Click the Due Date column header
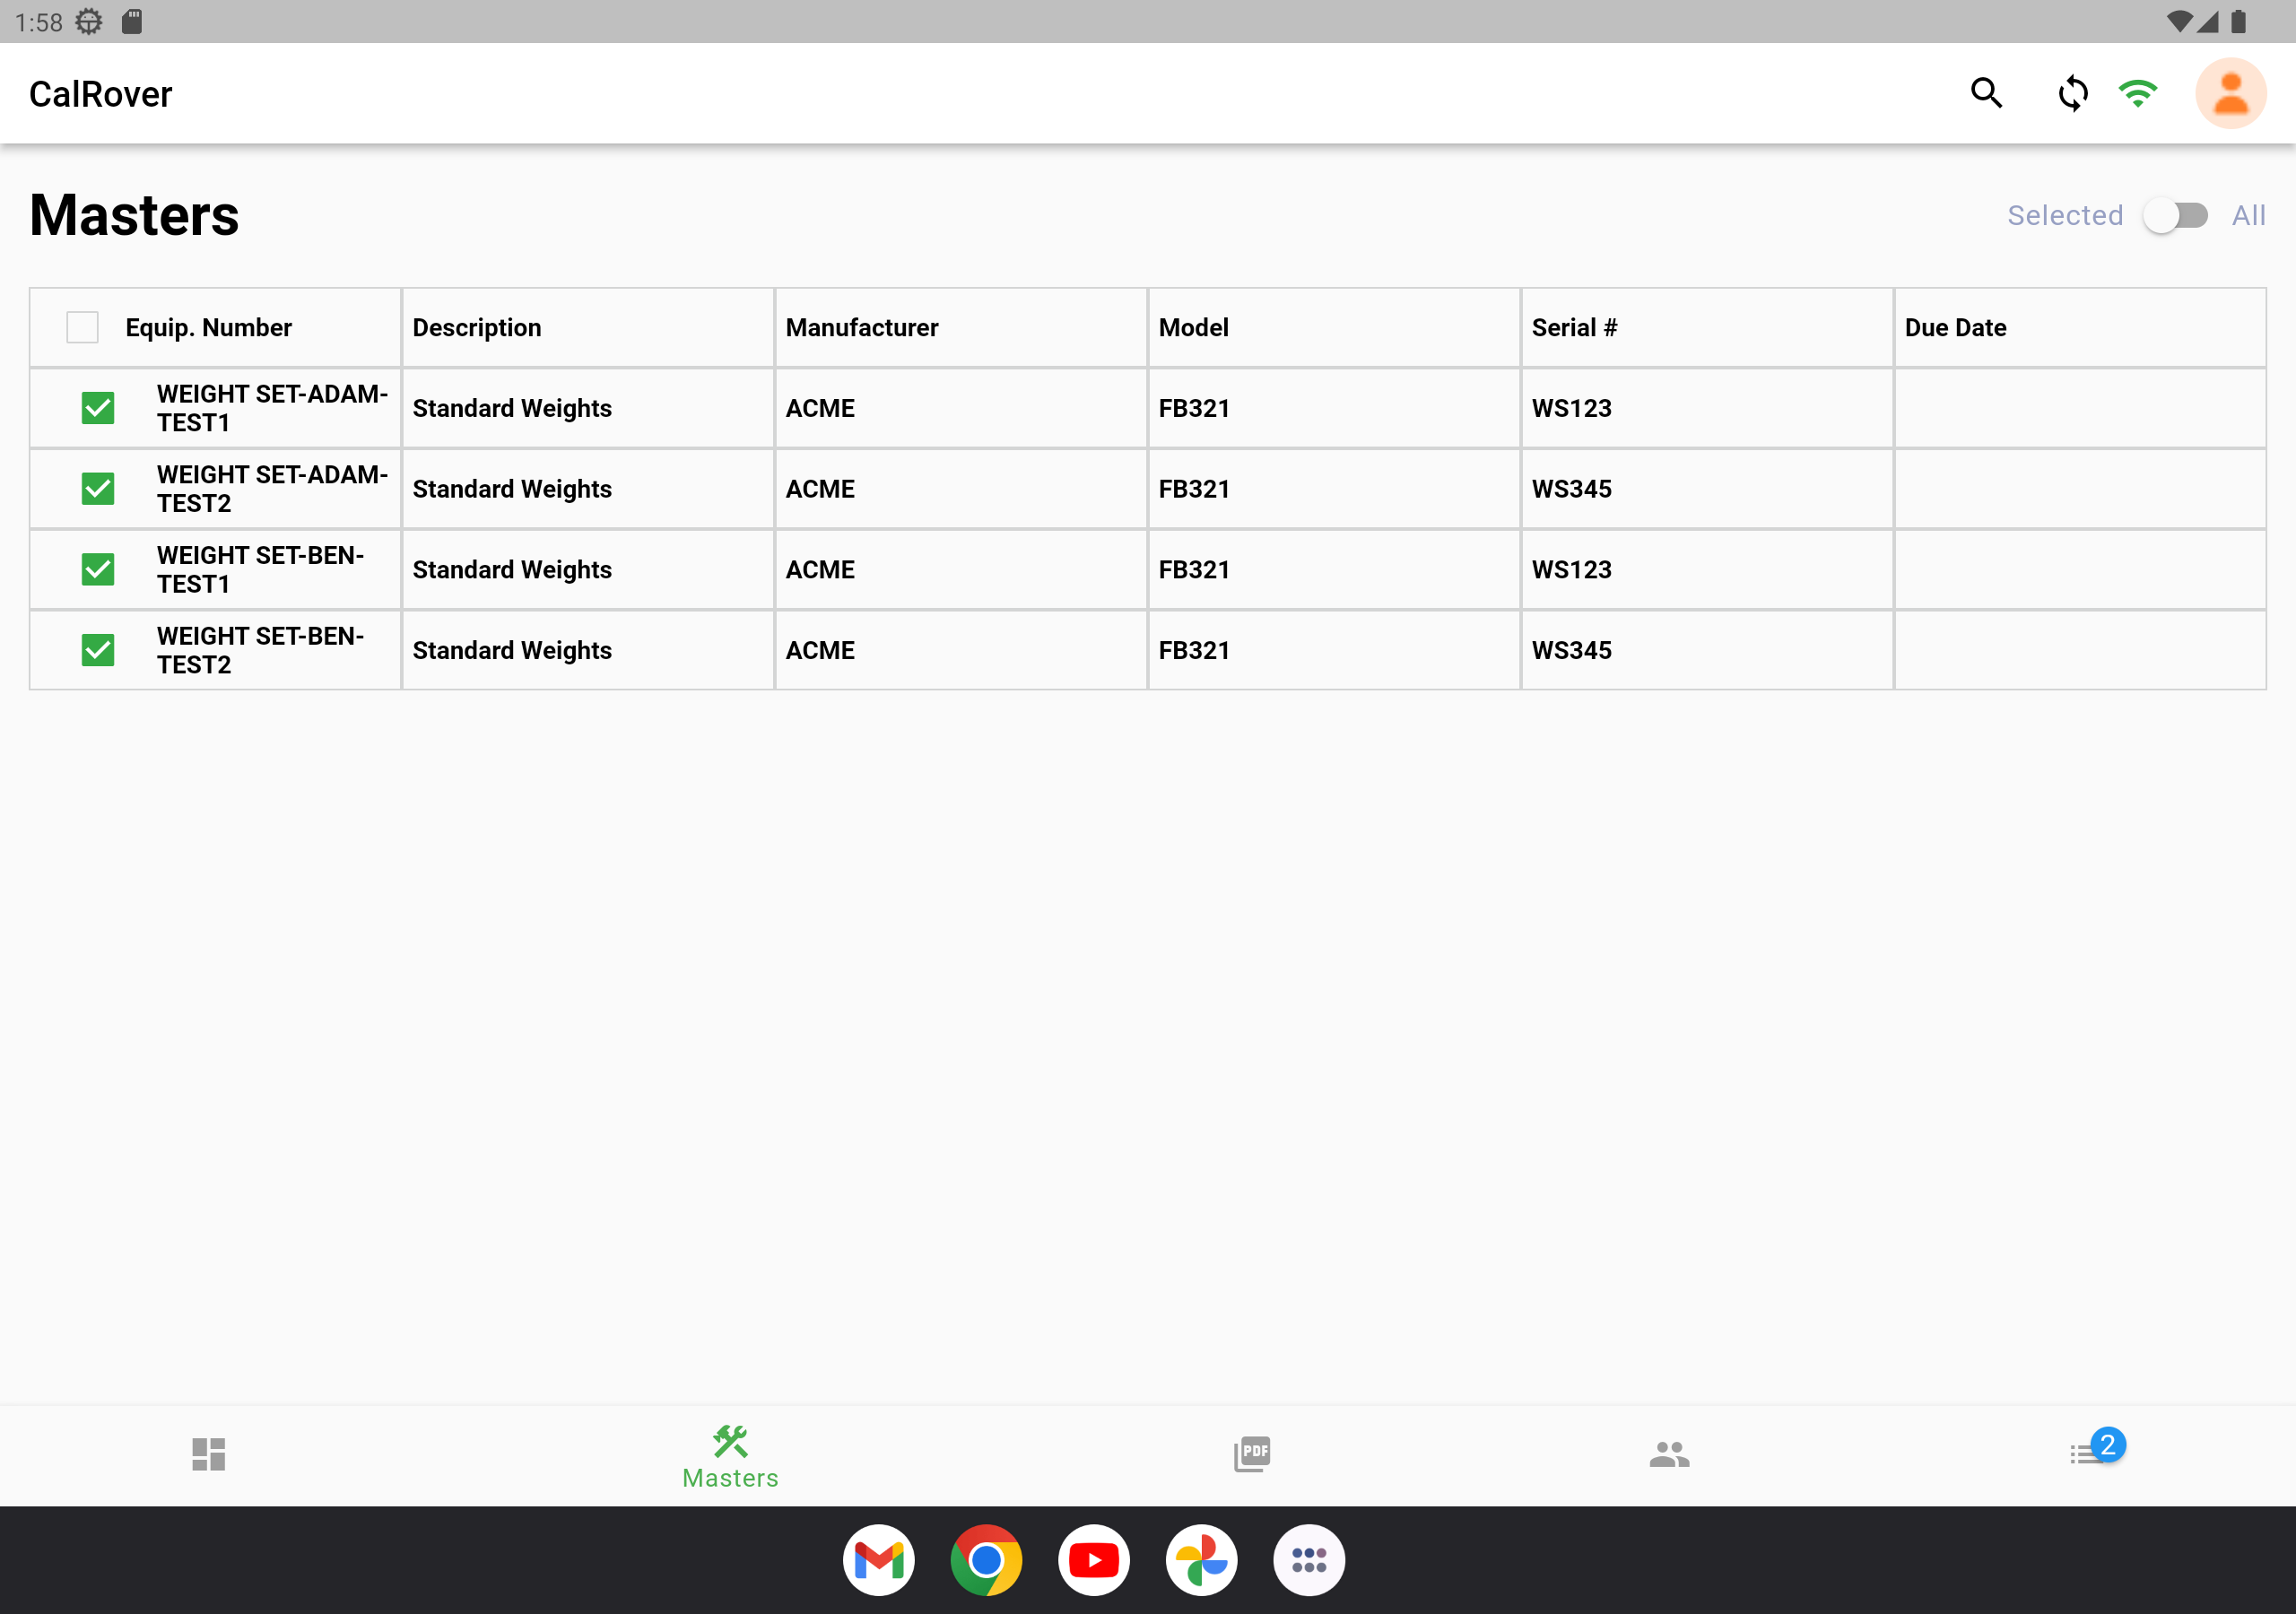 (x=1955, y=328)
